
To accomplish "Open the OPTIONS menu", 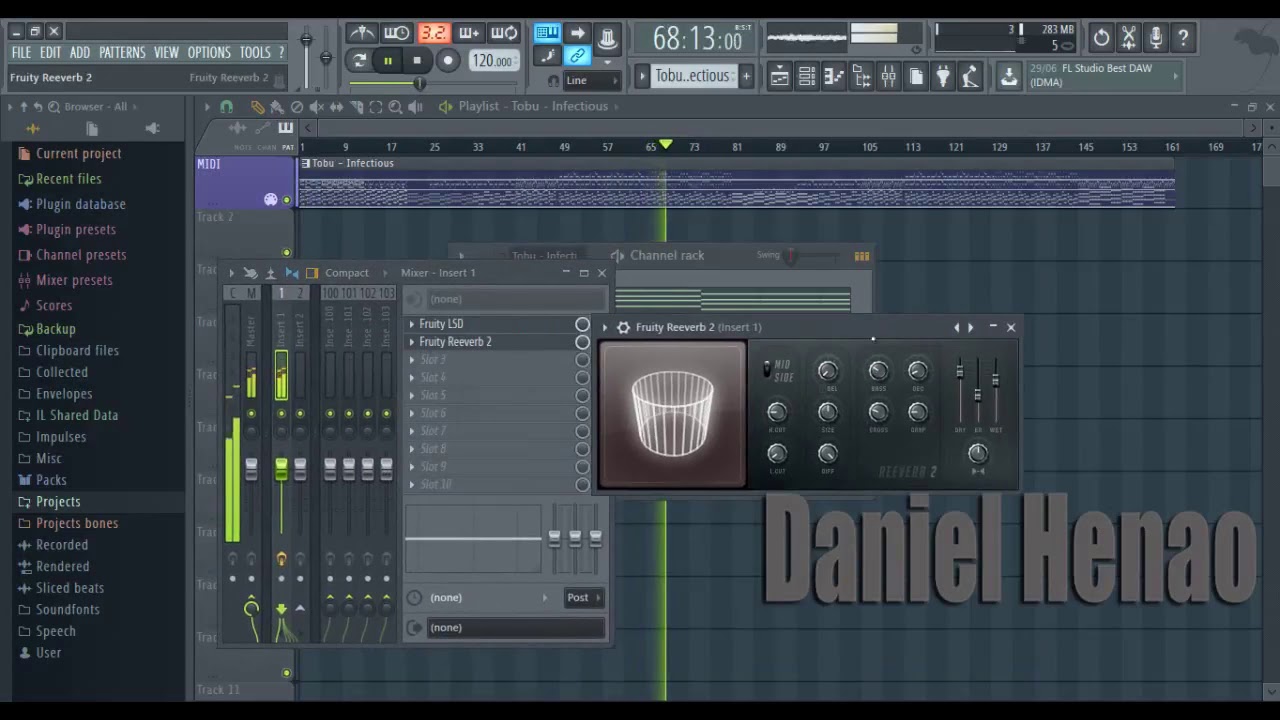I will 209,52.
